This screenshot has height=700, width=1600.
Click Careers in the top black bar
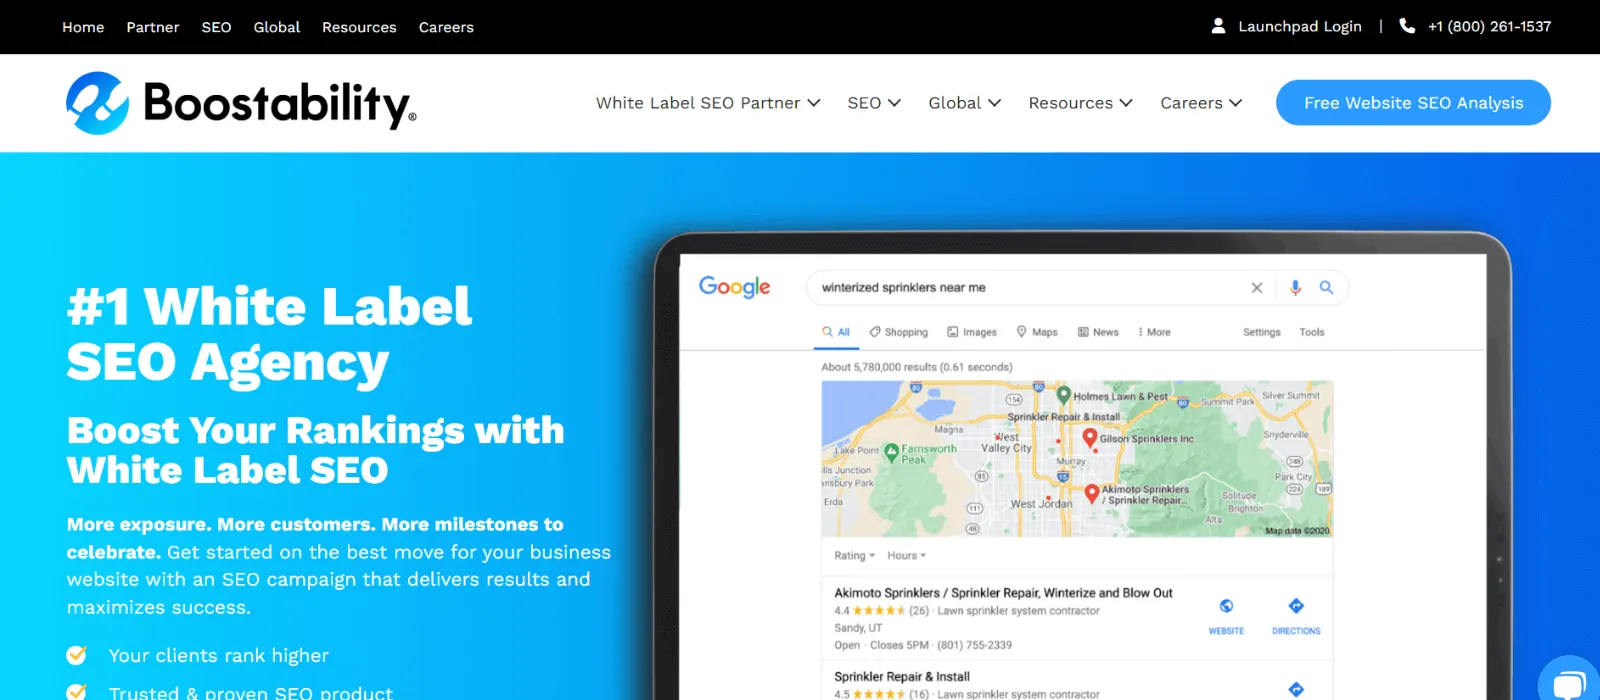[446, 27]
